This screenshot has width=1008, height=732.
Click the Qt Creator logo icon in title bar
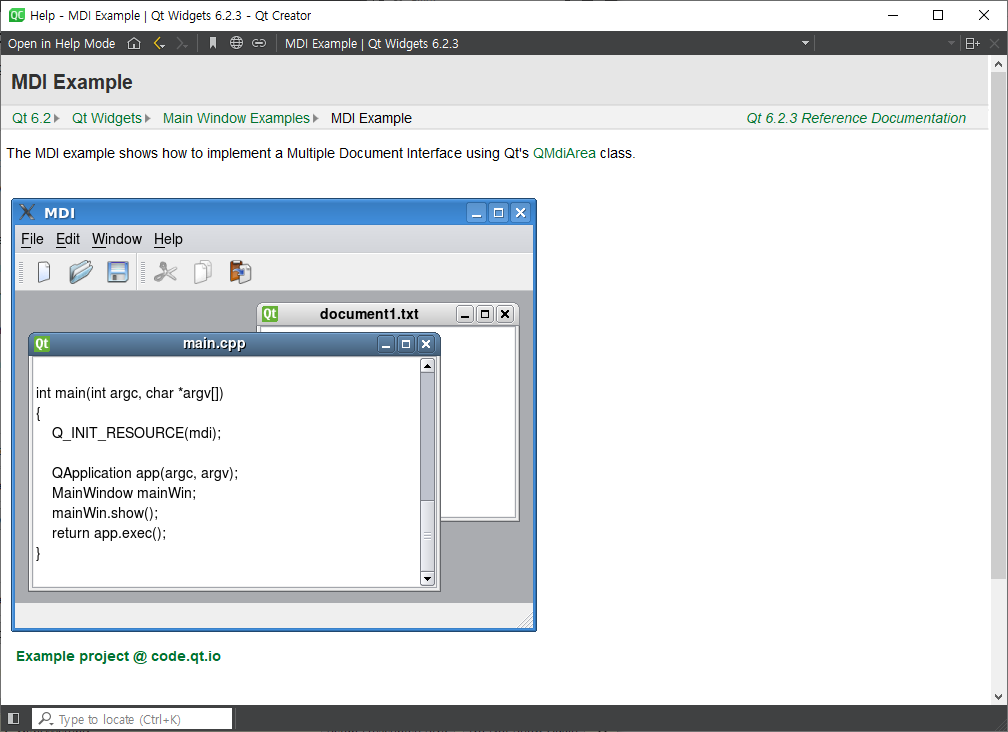17,15
